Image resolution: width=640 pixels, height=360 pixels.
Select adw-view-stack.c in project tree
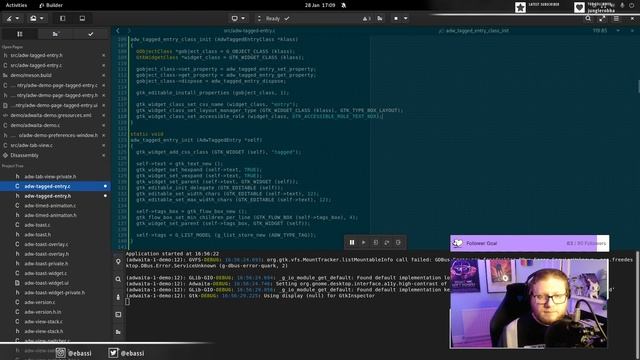[55, 322]
